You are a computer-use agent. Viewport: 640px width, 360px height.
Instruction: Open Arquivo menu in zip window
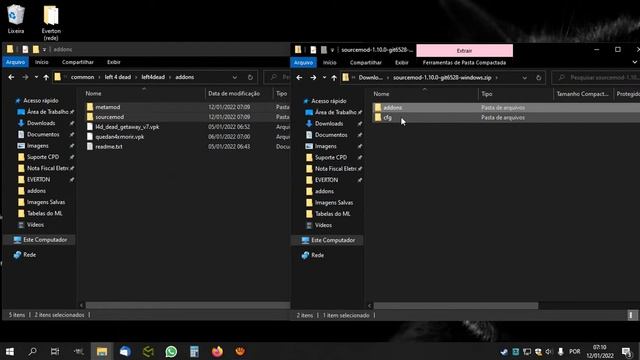(x=303, y=62)
